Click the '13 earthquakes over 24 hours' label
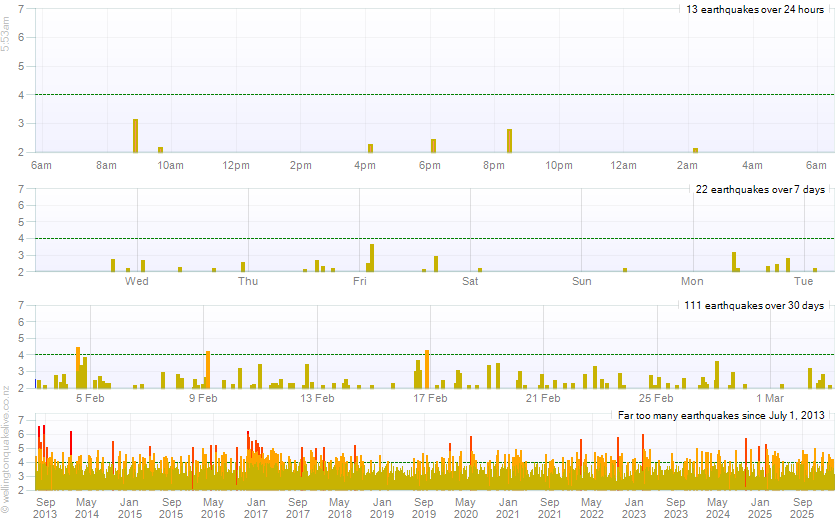The width and height of the screenshot is (835, 530). [754, 9]
